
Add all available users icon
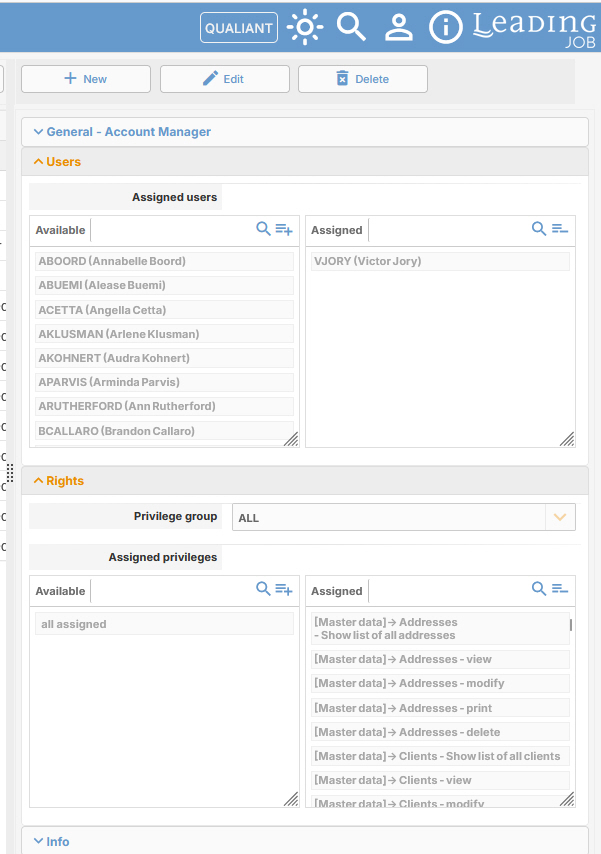(284, 229)
